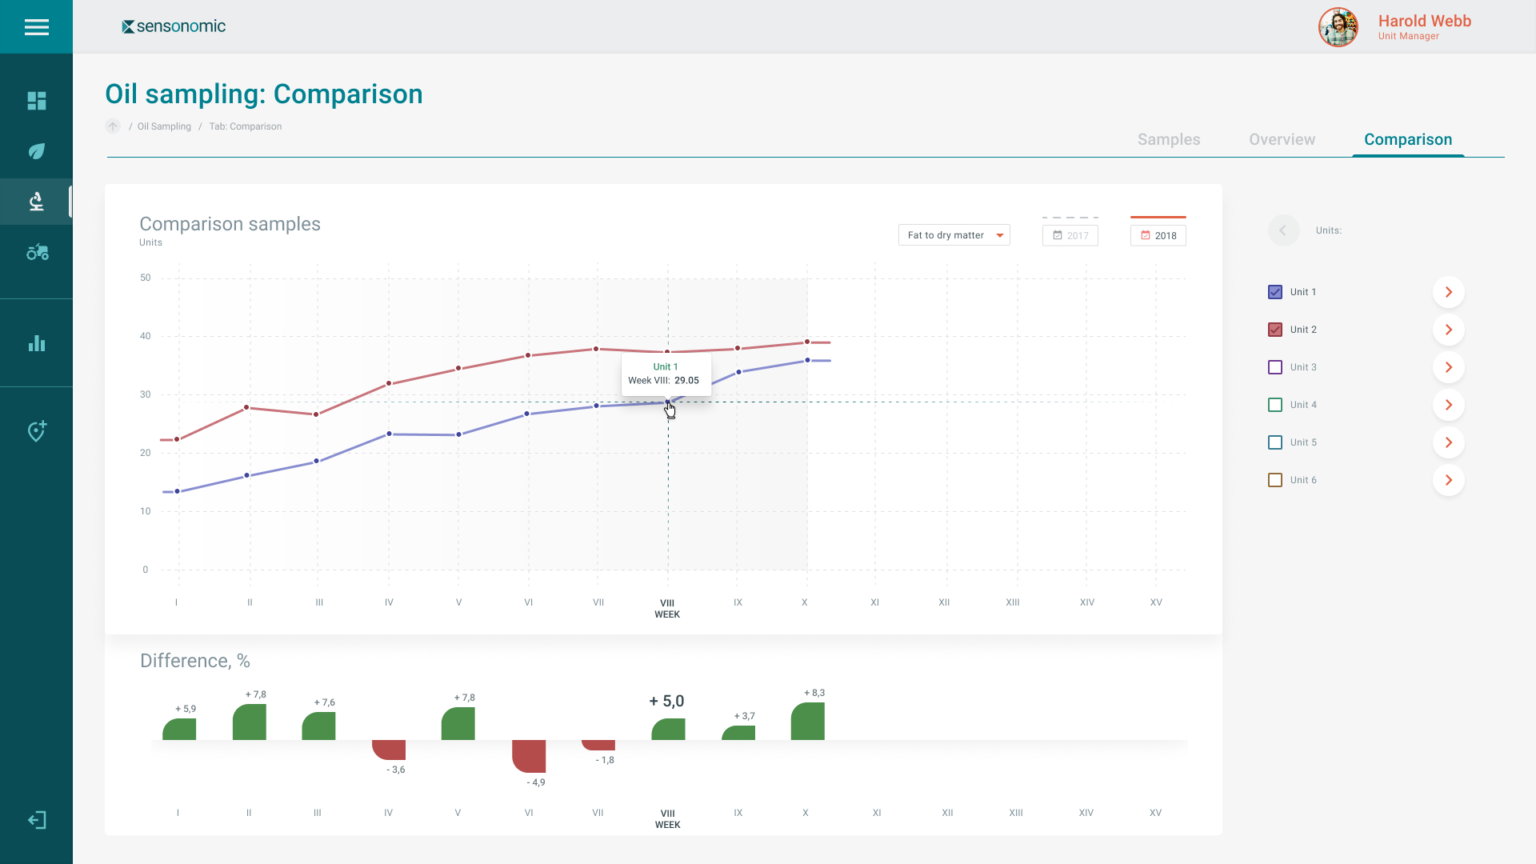Uncheck the Unit 1 checkbox
Viewport: 1536px width, 864px height.
click(x=1275, y=291)
